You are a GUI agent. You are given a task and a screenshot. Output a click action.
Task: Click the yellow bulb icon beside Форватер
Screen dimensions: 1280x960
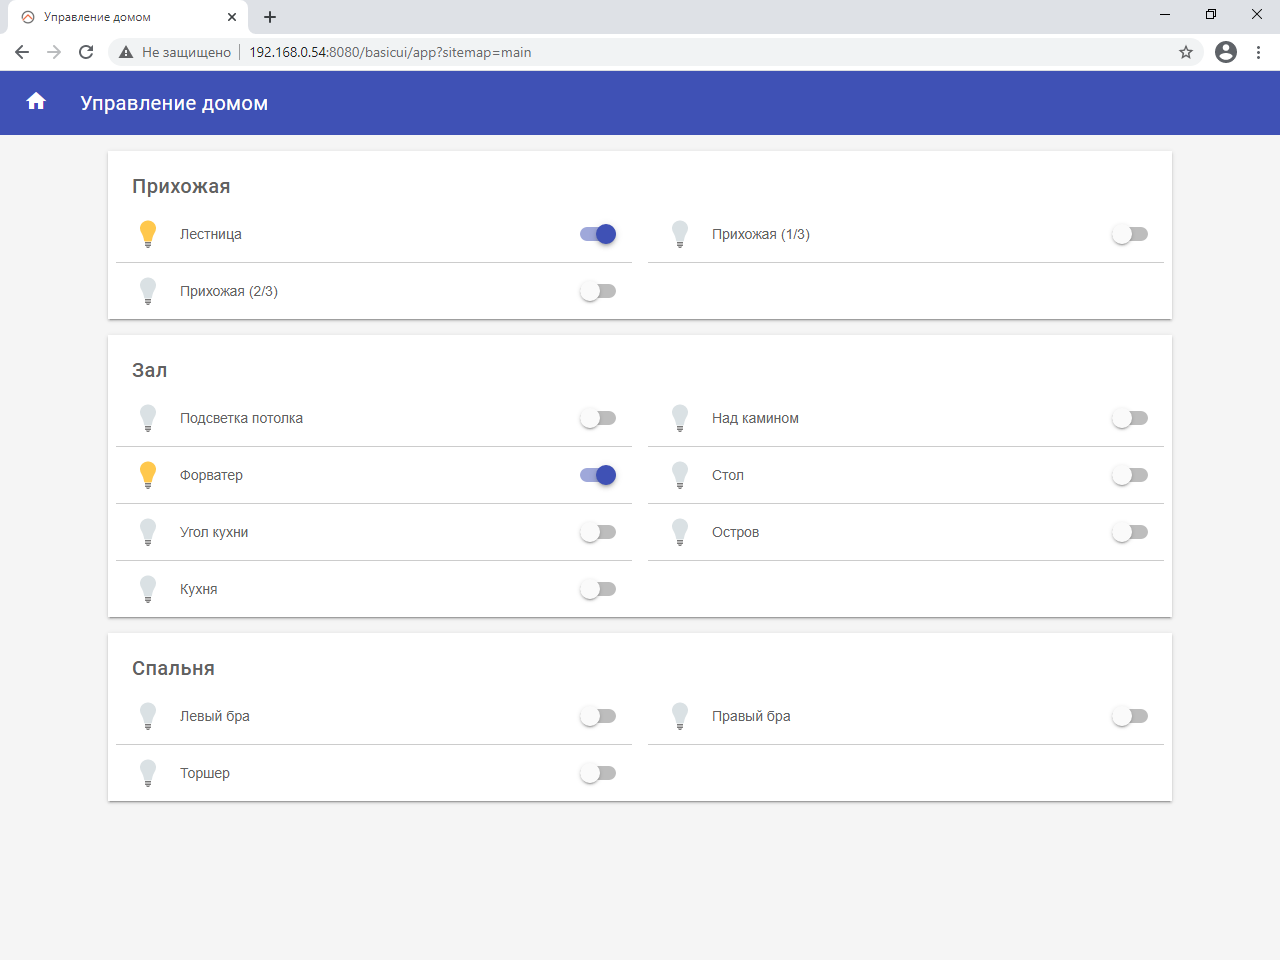coord(148,475)
